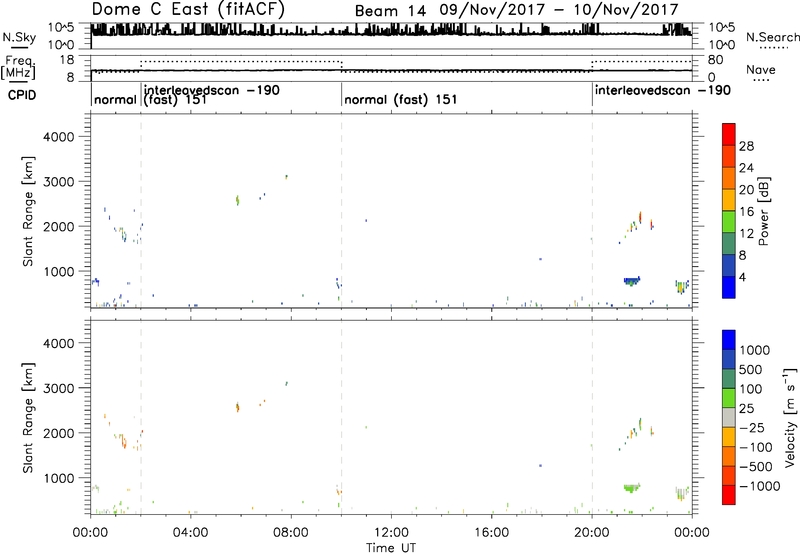Click the '4000' tick of the power panel

59,137
